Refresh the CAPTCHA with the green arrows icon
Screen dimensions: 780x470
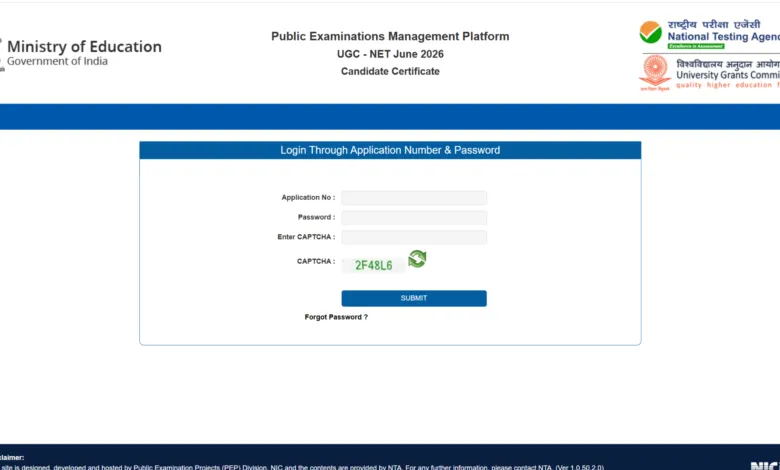coord(417,259)
